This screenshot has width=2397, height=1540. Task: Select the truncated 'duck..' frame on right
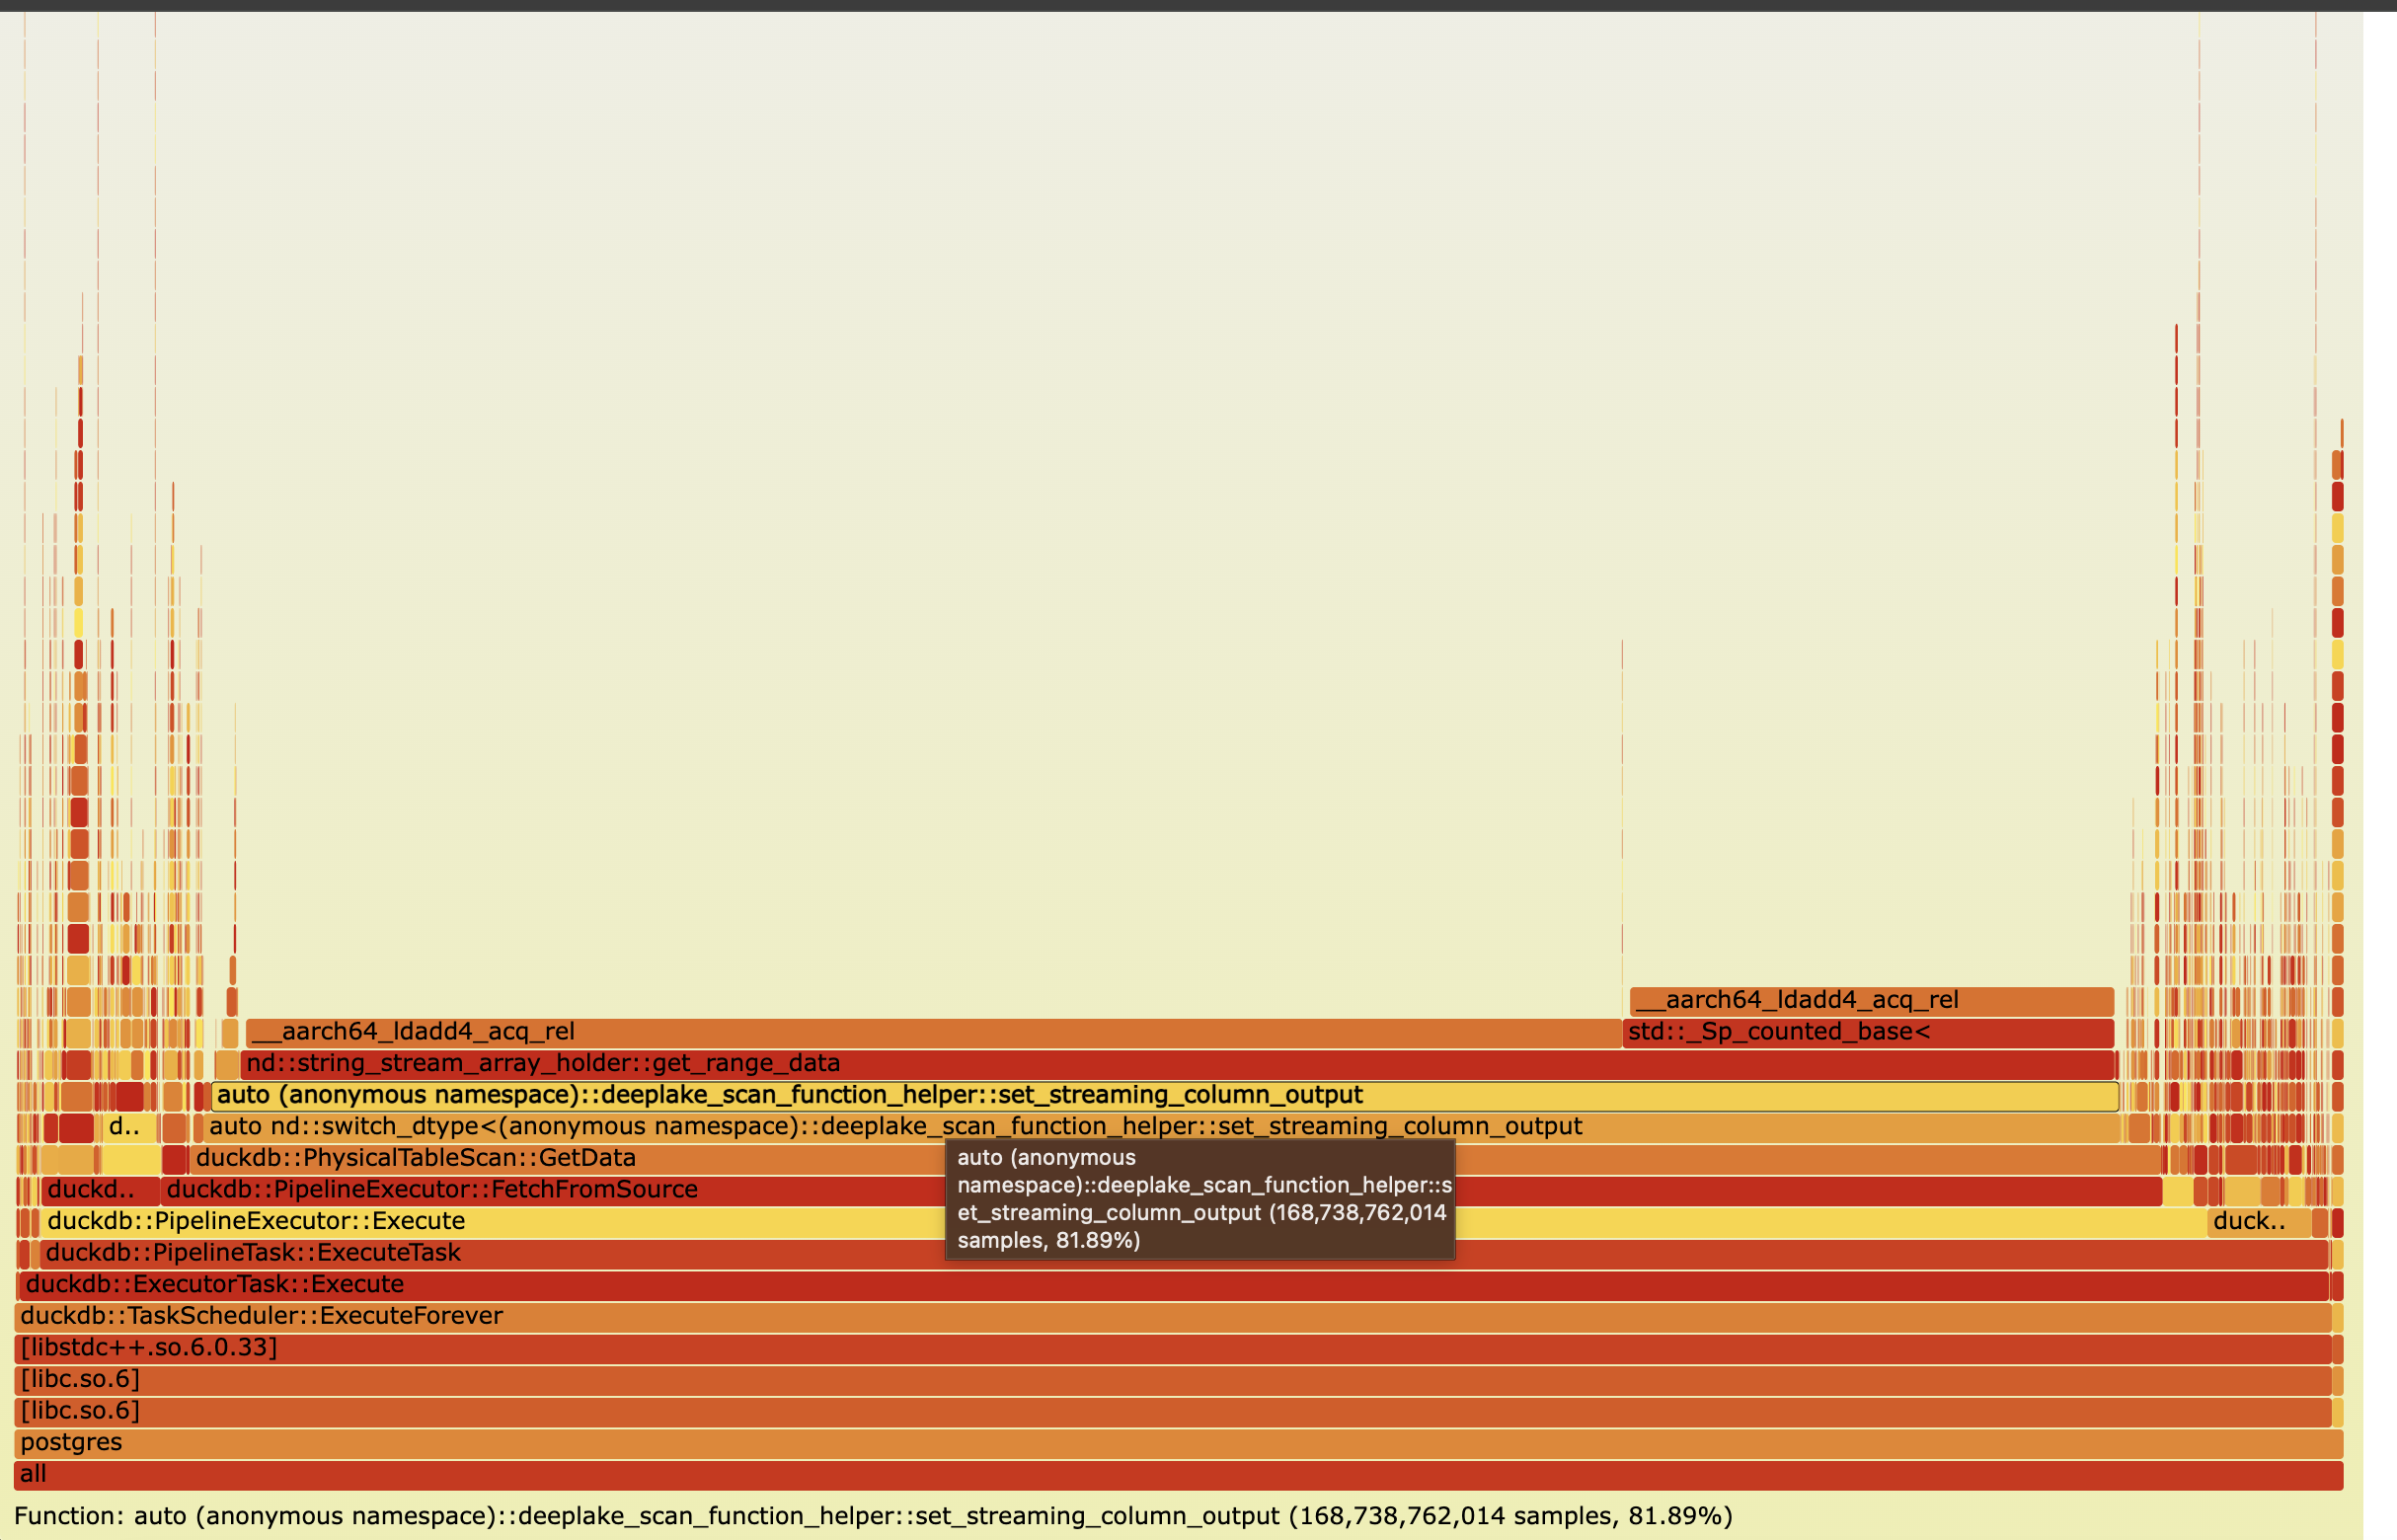click(x=2256, y=1221)
